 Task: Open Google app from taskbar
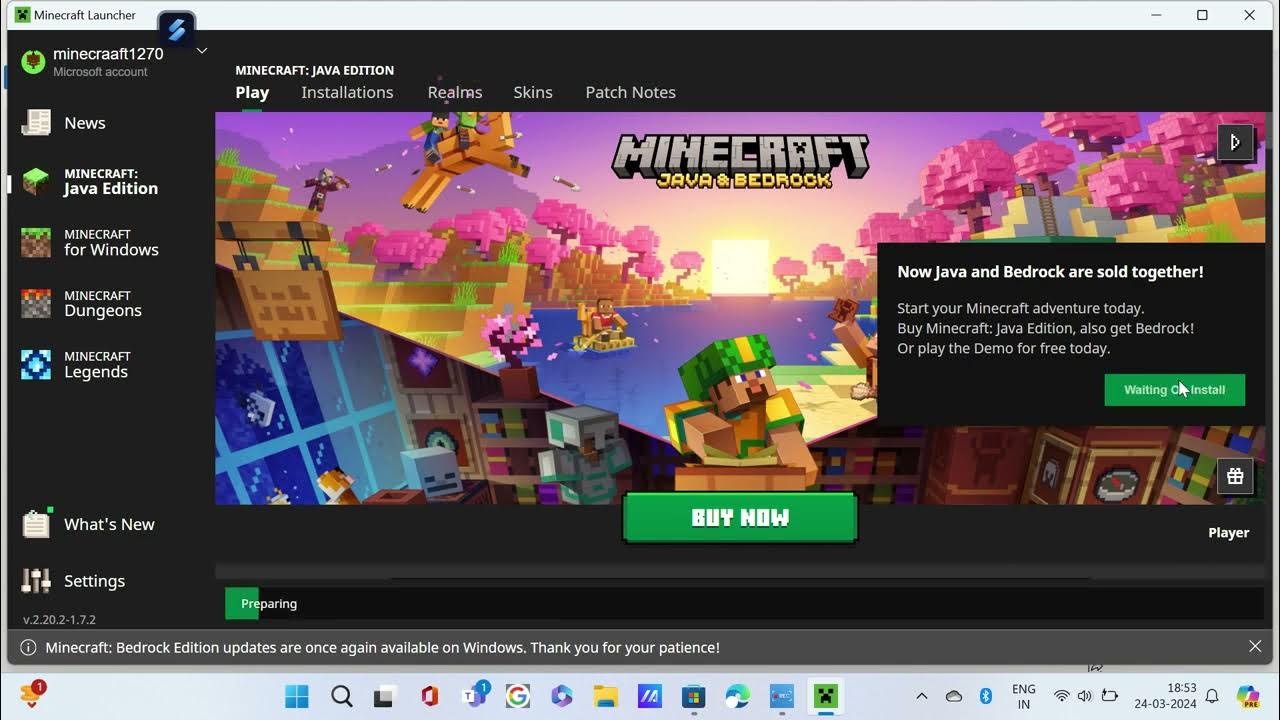coord(518,696)
